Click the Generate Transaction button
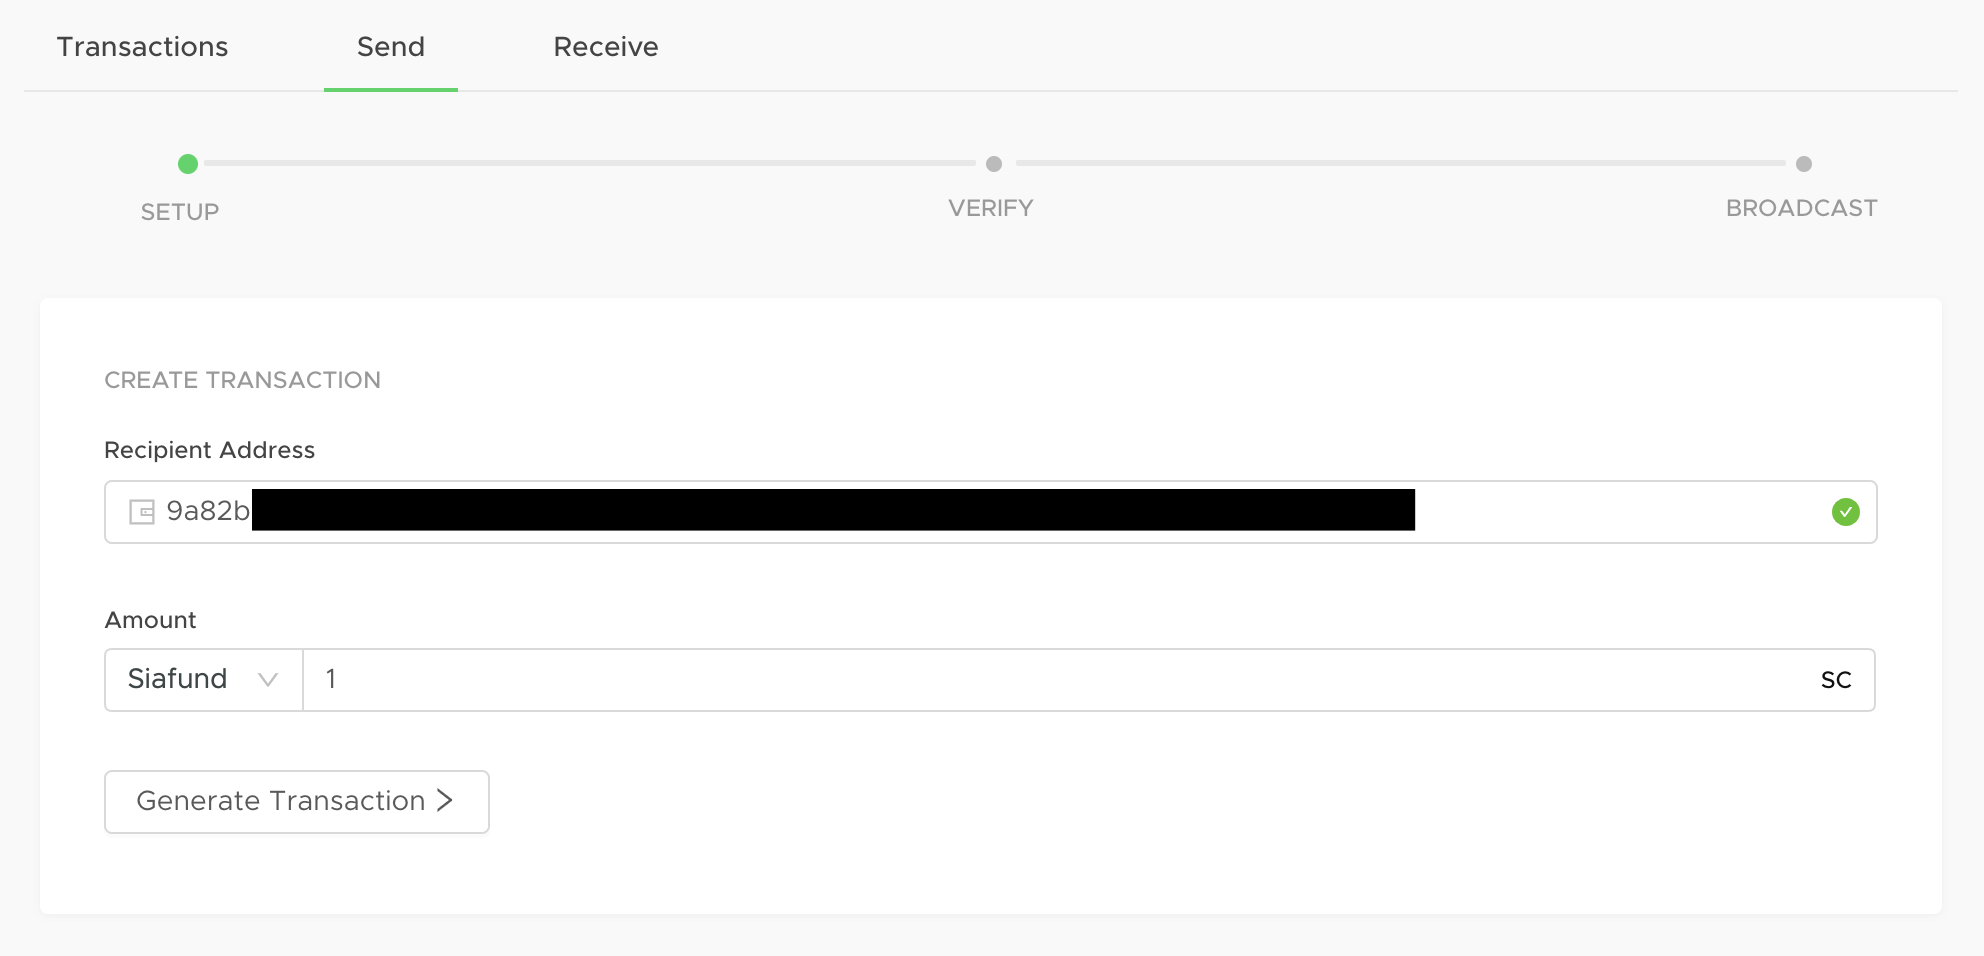 click(x=297, y=802)
